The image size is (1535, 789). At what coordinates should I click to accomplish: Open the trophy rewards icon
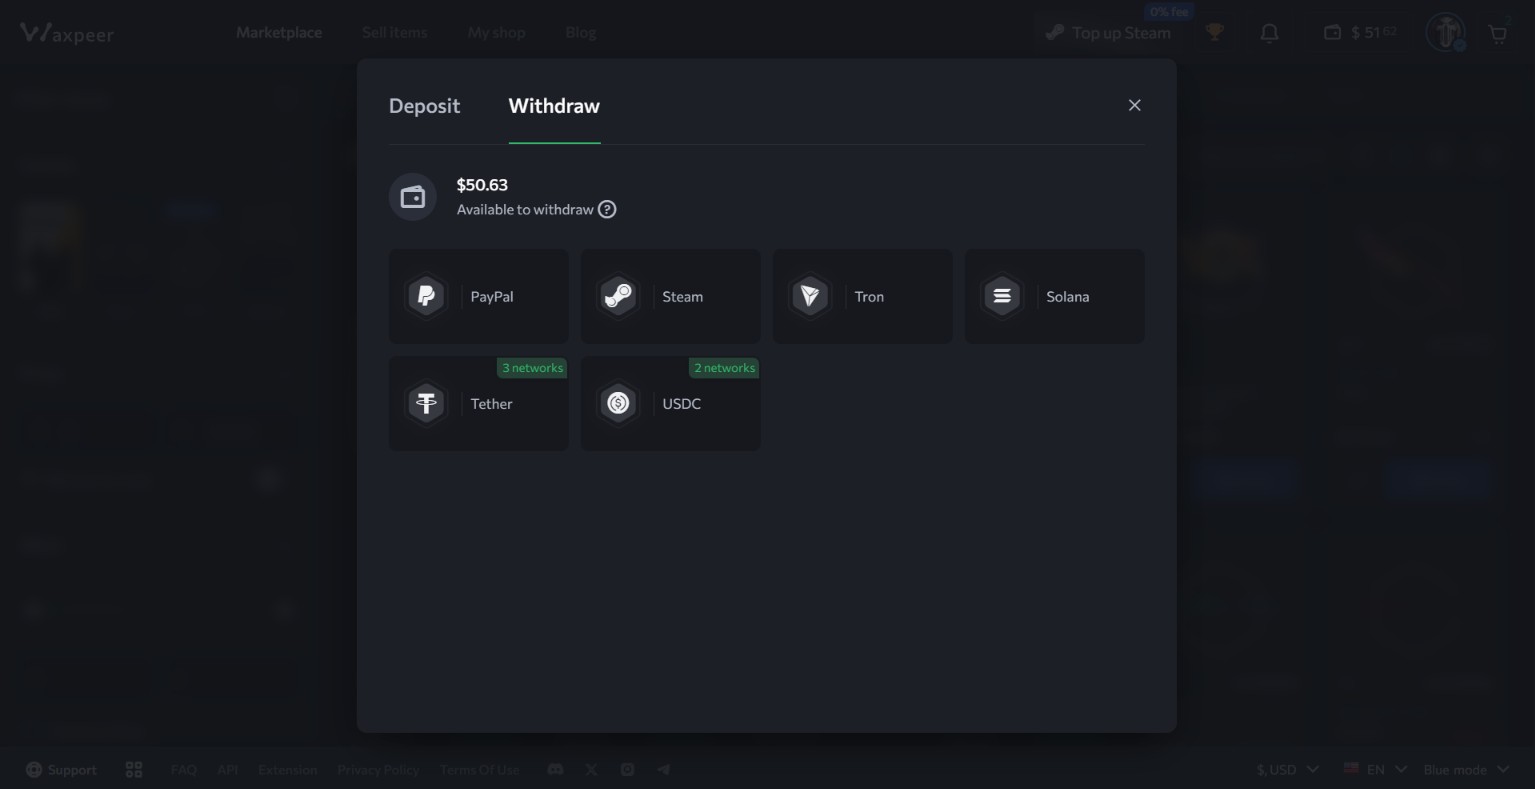[x=1214, y=33]
